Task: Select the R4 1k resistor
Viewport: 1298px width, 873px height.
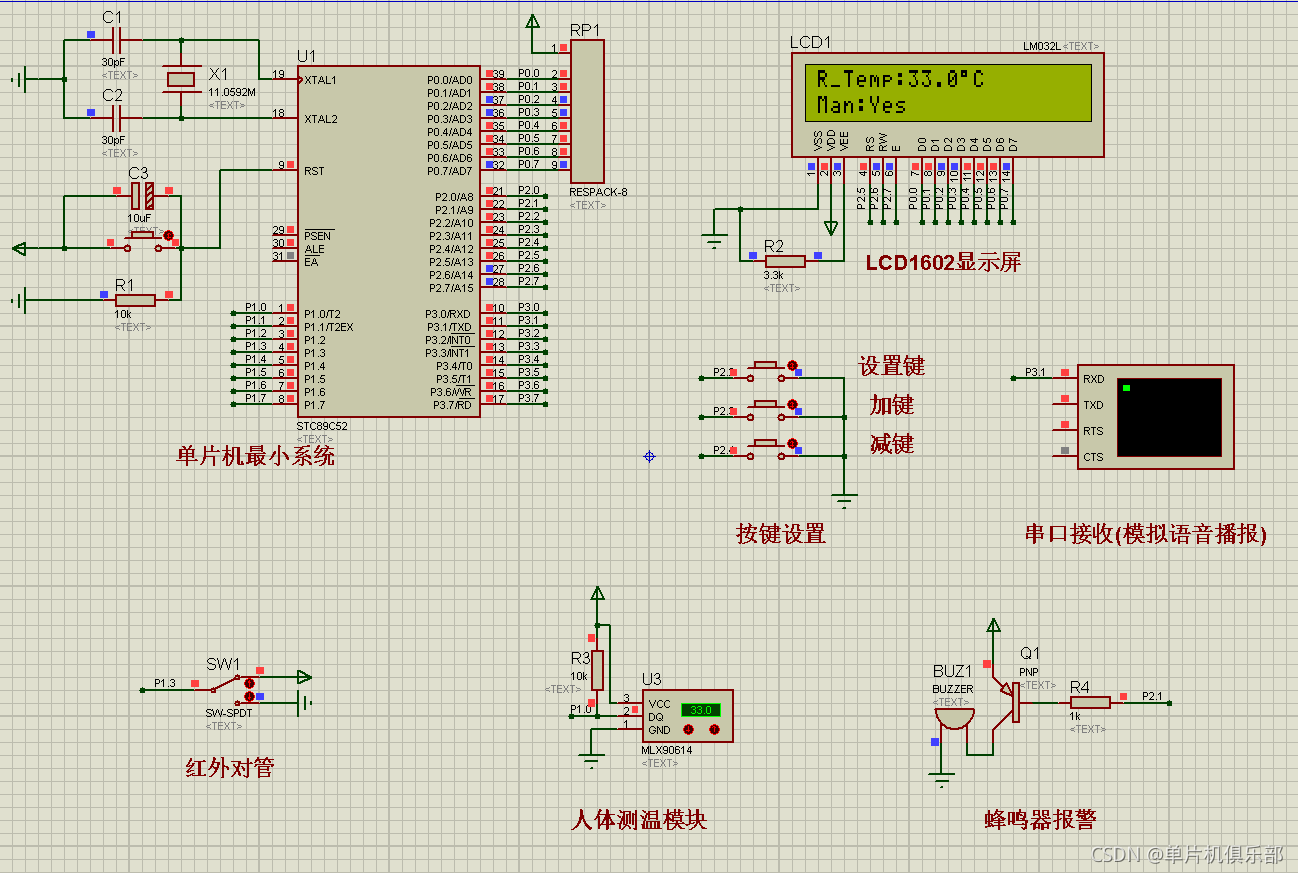Action: 1089,702
